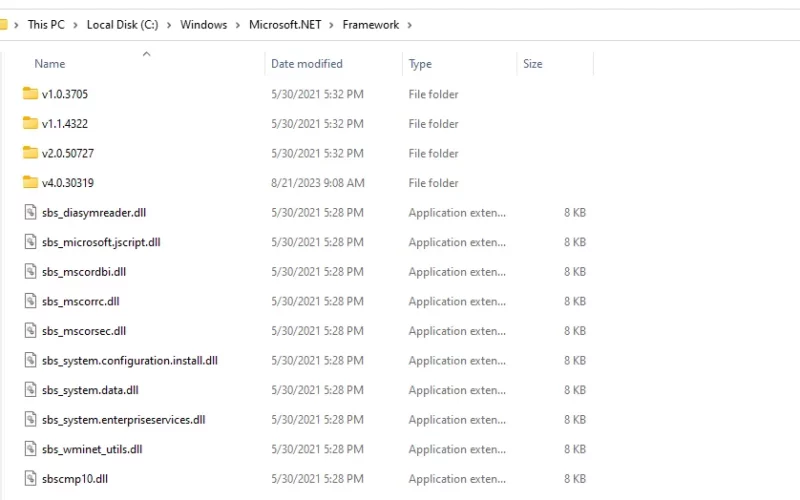Viewport: 800px width, 500px height.
Task: Expand the chevron after Framework in the address bar
Action: pyautogui.click(x=409, y=25)
